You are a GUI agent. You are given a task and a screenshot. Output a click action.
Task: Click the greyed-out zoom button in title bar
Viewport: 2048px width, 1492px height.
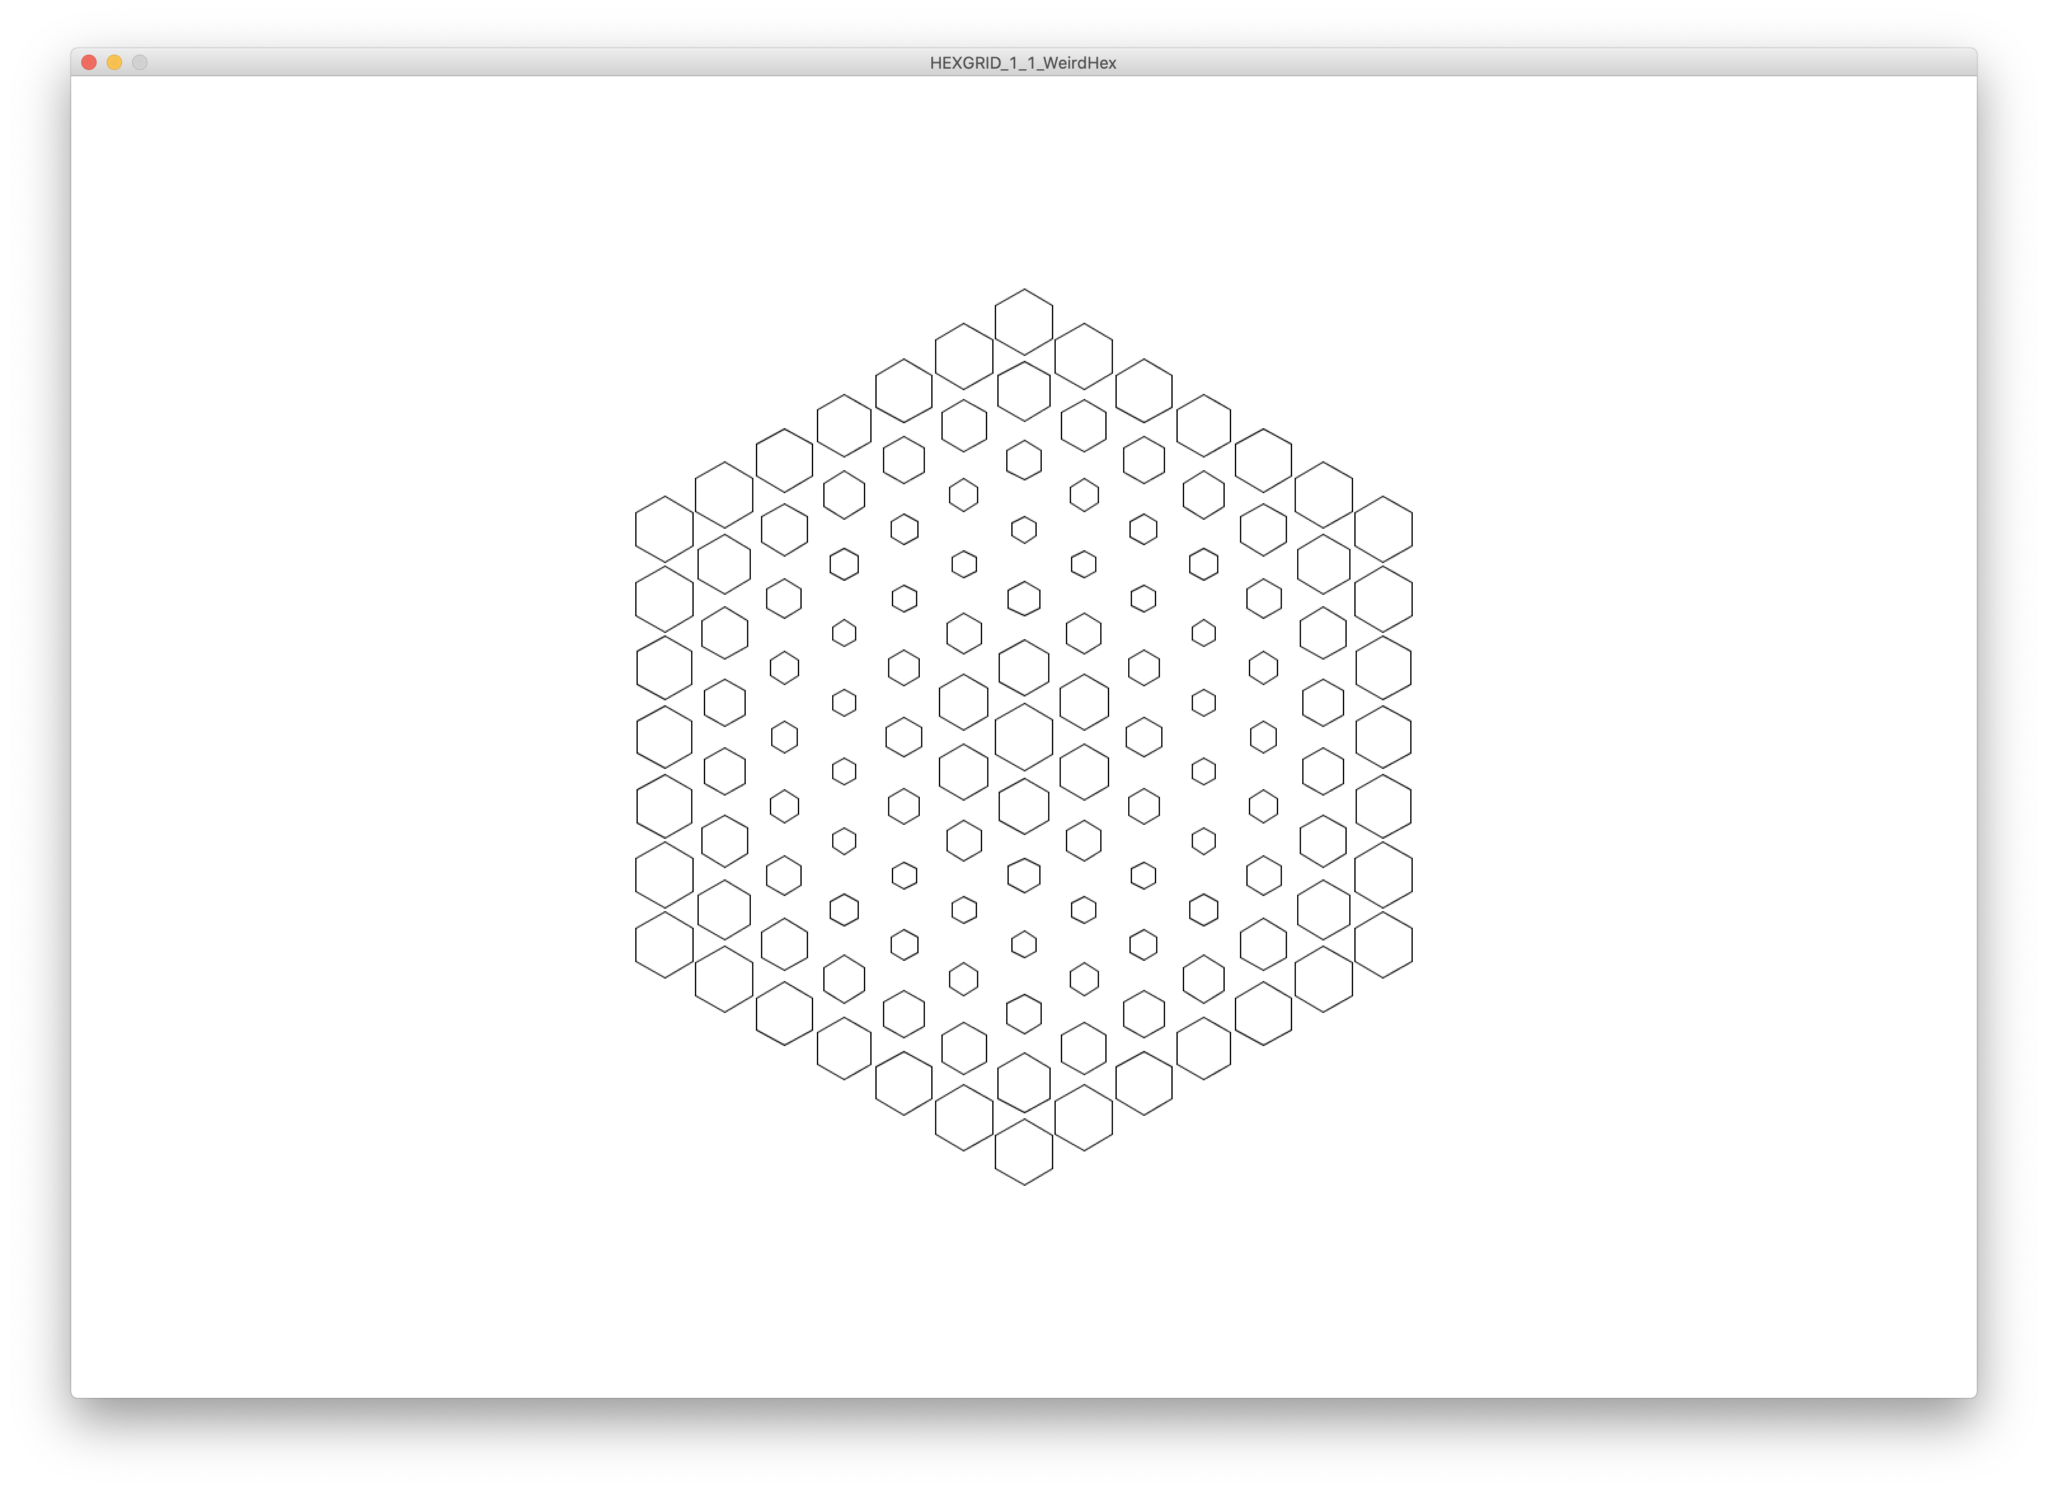(x=140, y=63)
